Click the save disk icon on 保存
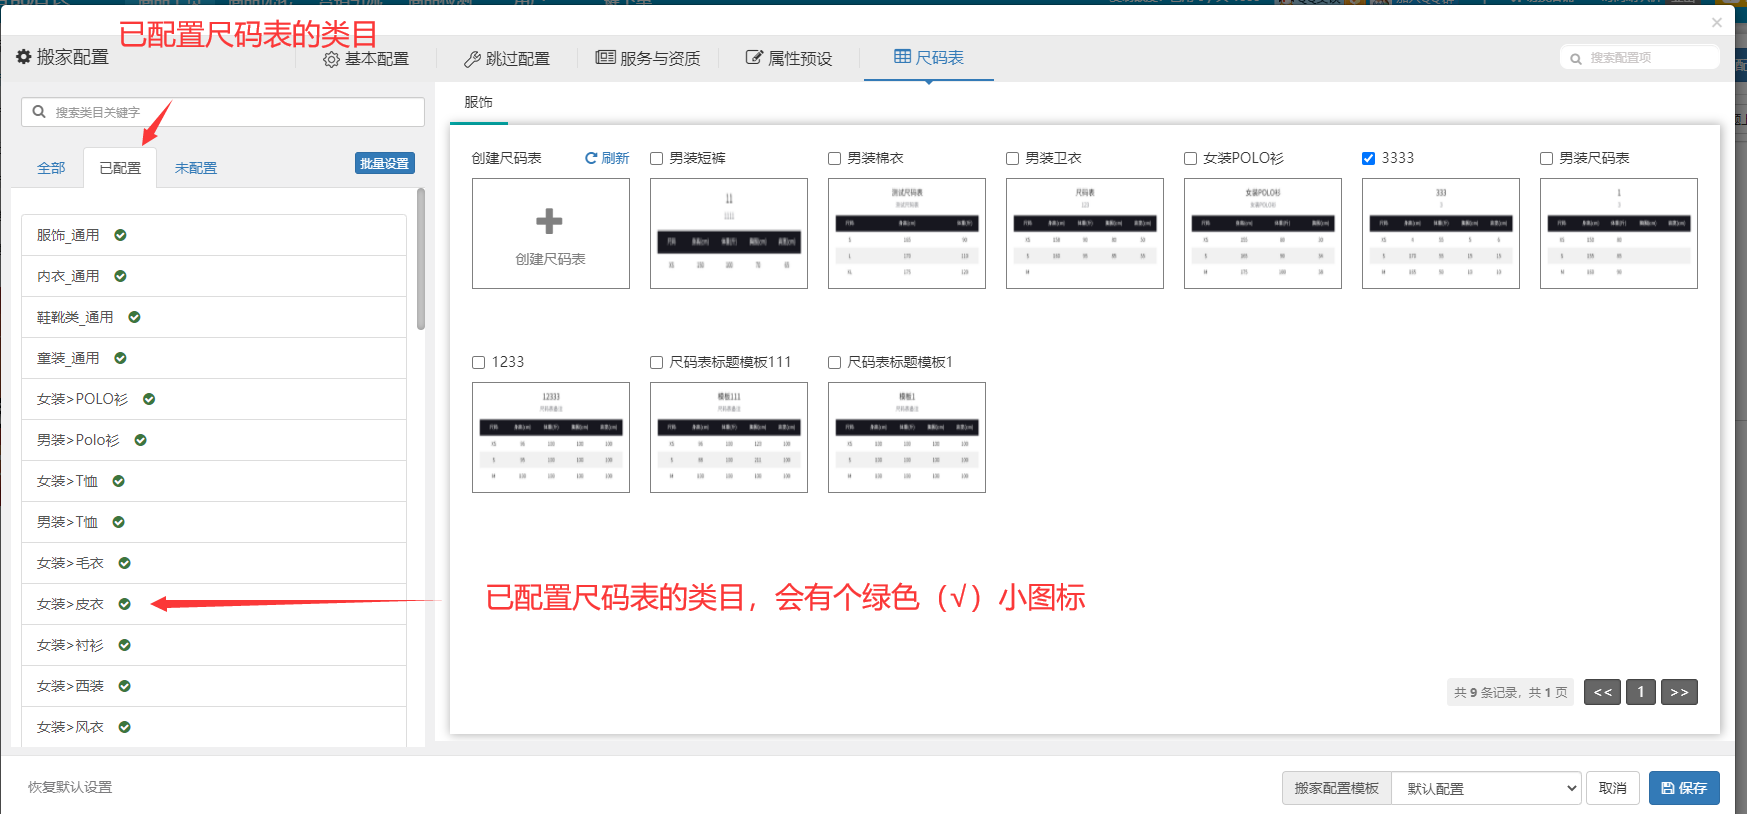The image size is (1747, 814). pos(1667,788)
